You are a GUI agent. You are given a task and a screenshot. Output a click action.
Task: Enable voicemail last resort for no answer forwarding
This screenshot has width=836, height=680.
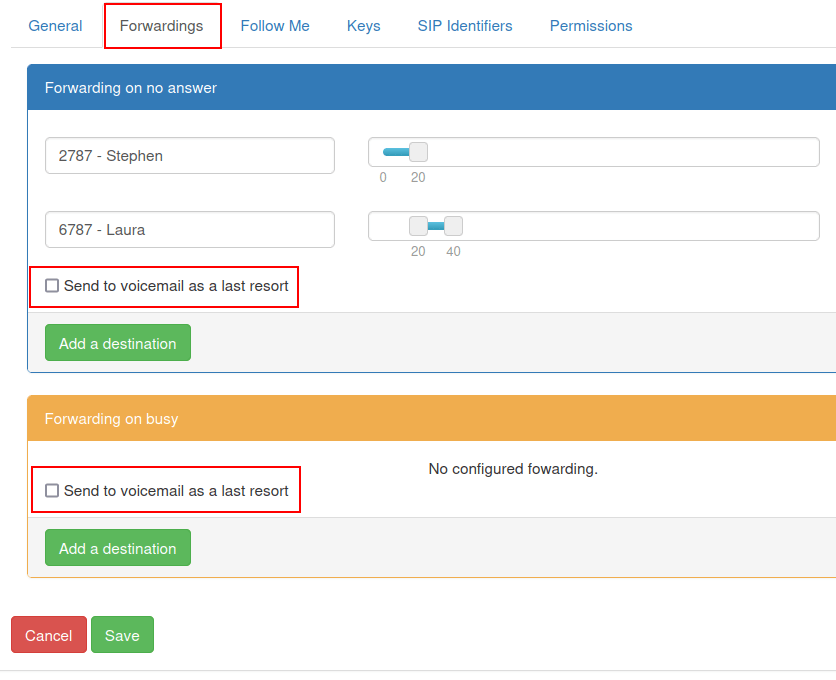pyautogui.click(x=51, y=285)
